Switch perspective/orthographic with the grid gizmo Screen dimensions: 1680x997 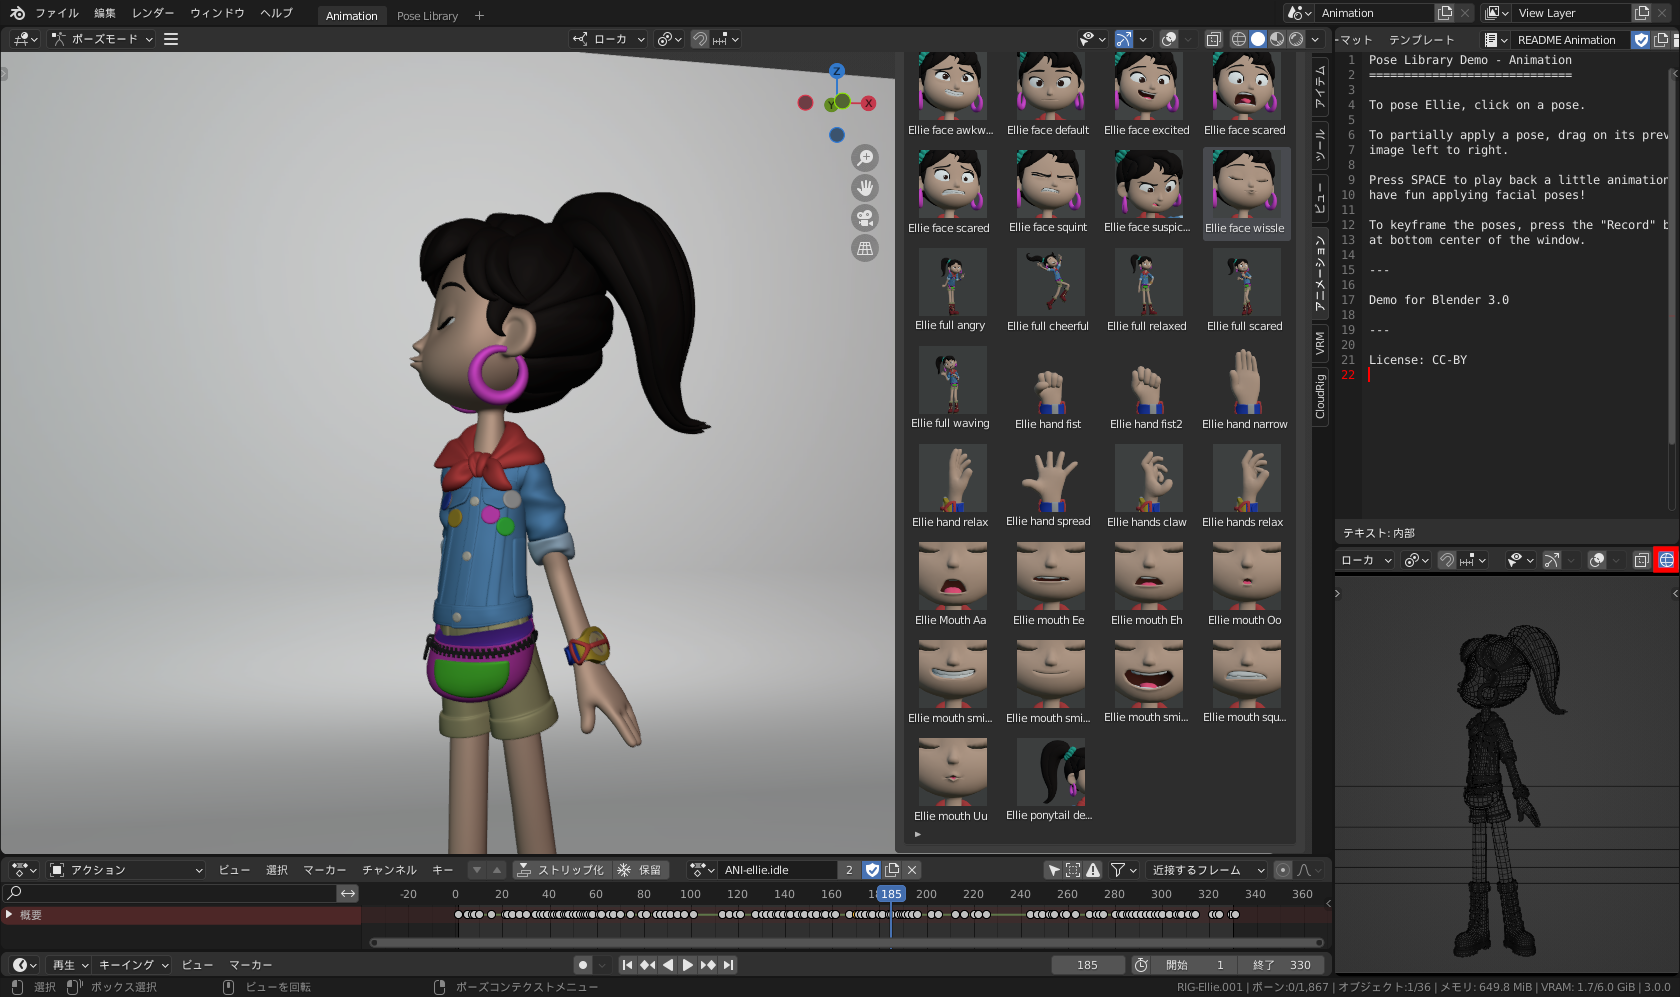[865, 248]
